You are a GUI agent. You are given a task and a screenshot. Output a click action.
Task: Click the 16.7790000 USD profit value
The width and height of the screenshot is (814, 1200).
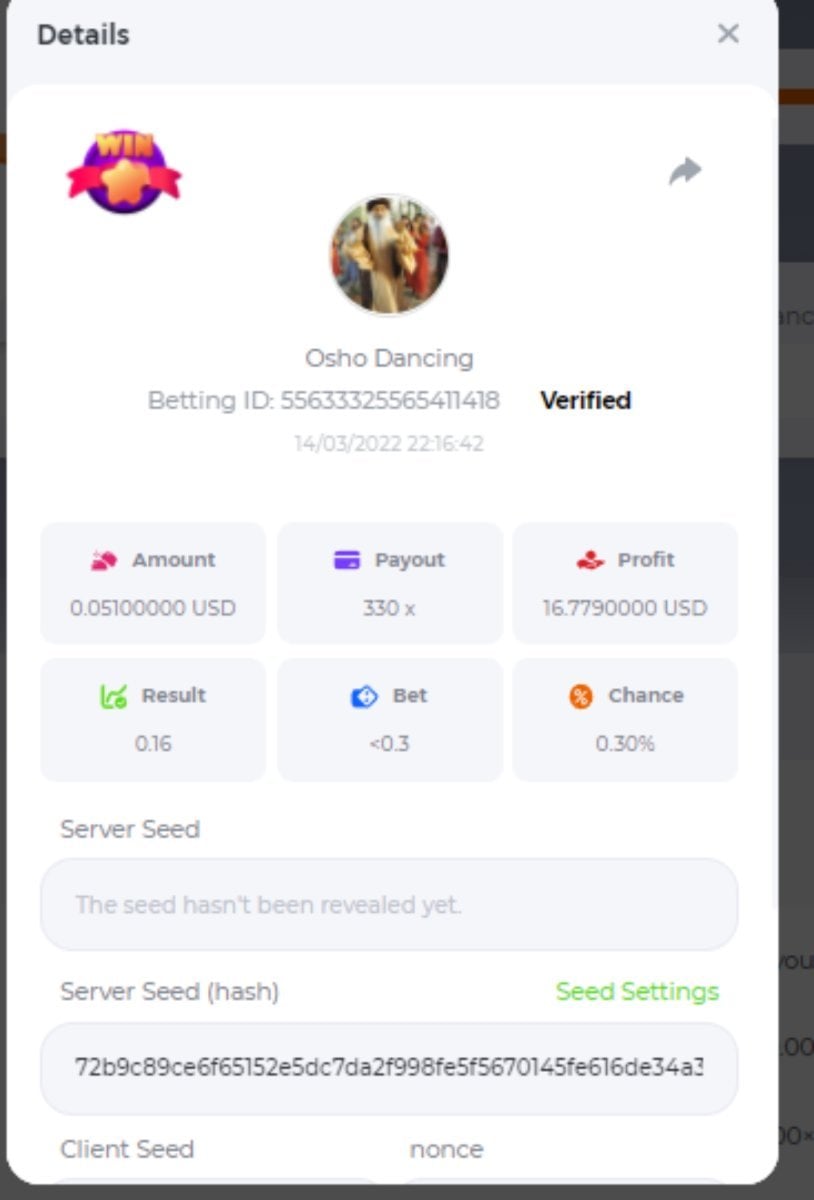coord(625,608)
